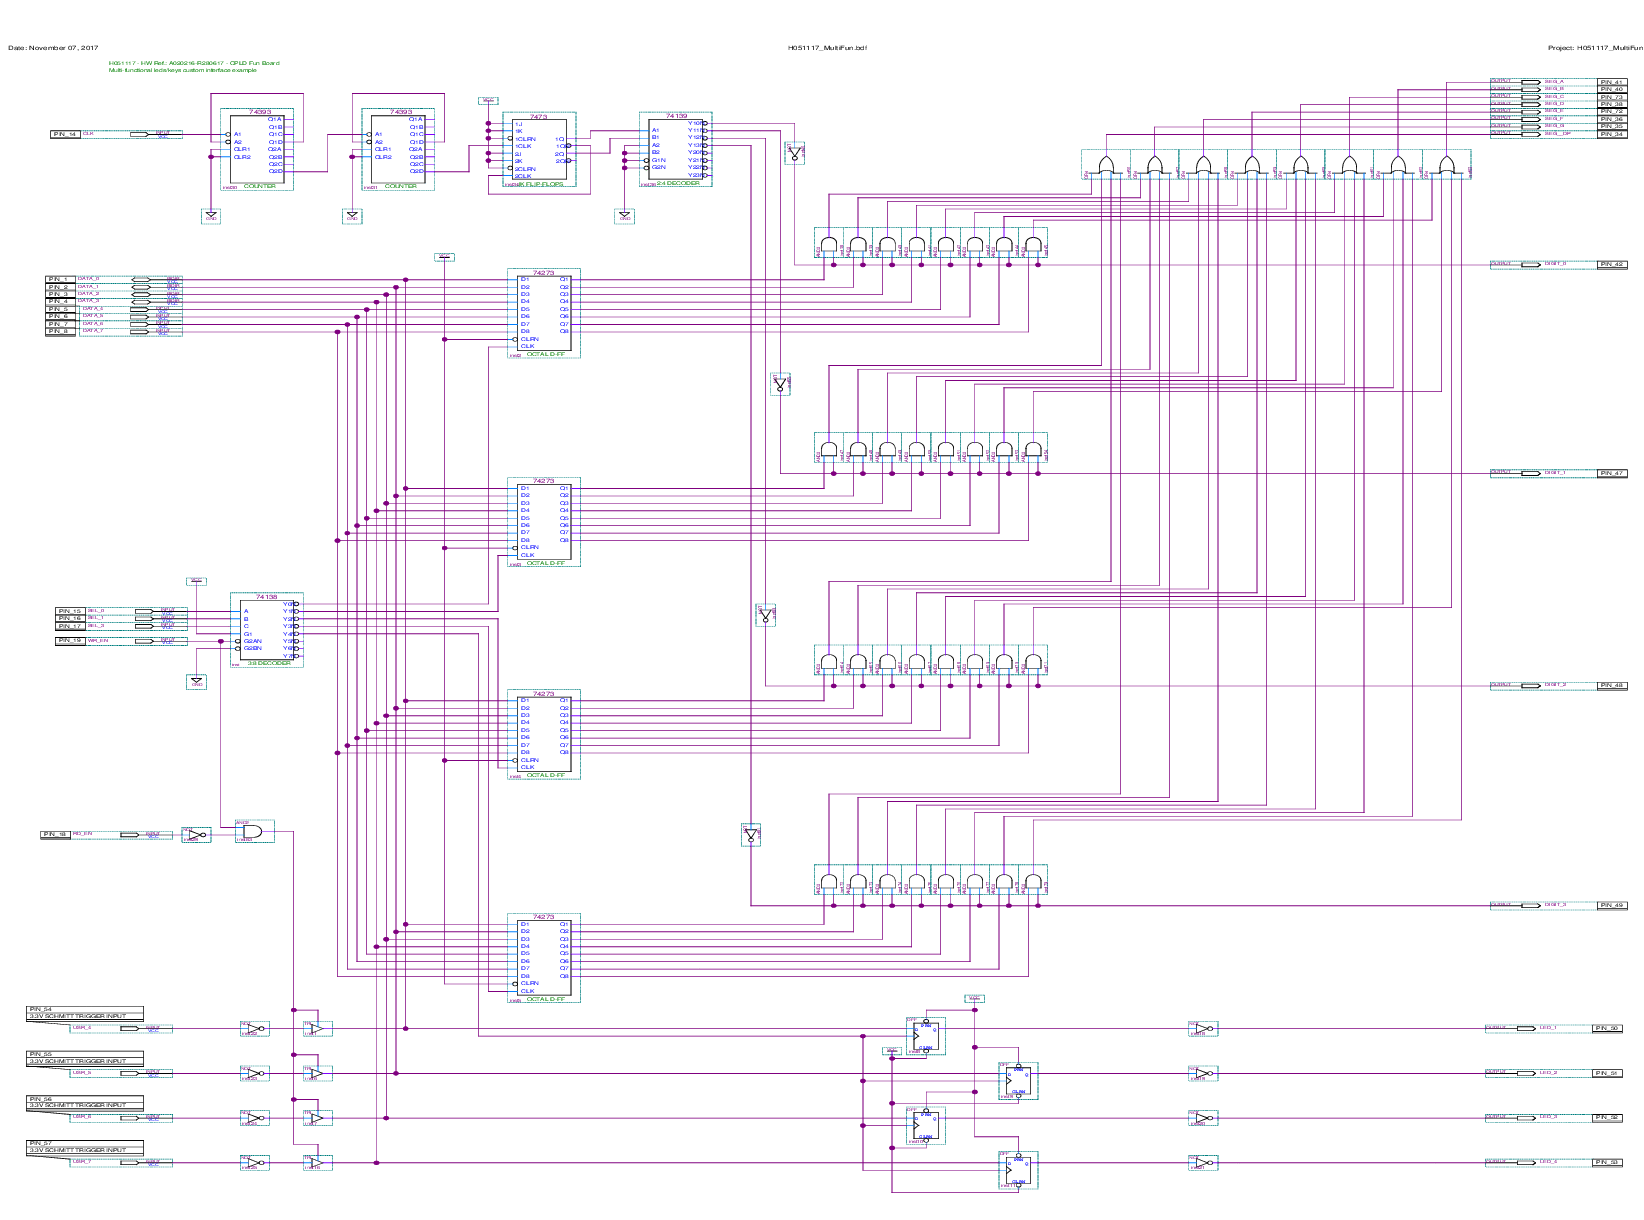Select the 74138 3:8 decoder block
The height and width of the screenshot is (1220, 1644).
pyautogui.click(x=266, y=630)
